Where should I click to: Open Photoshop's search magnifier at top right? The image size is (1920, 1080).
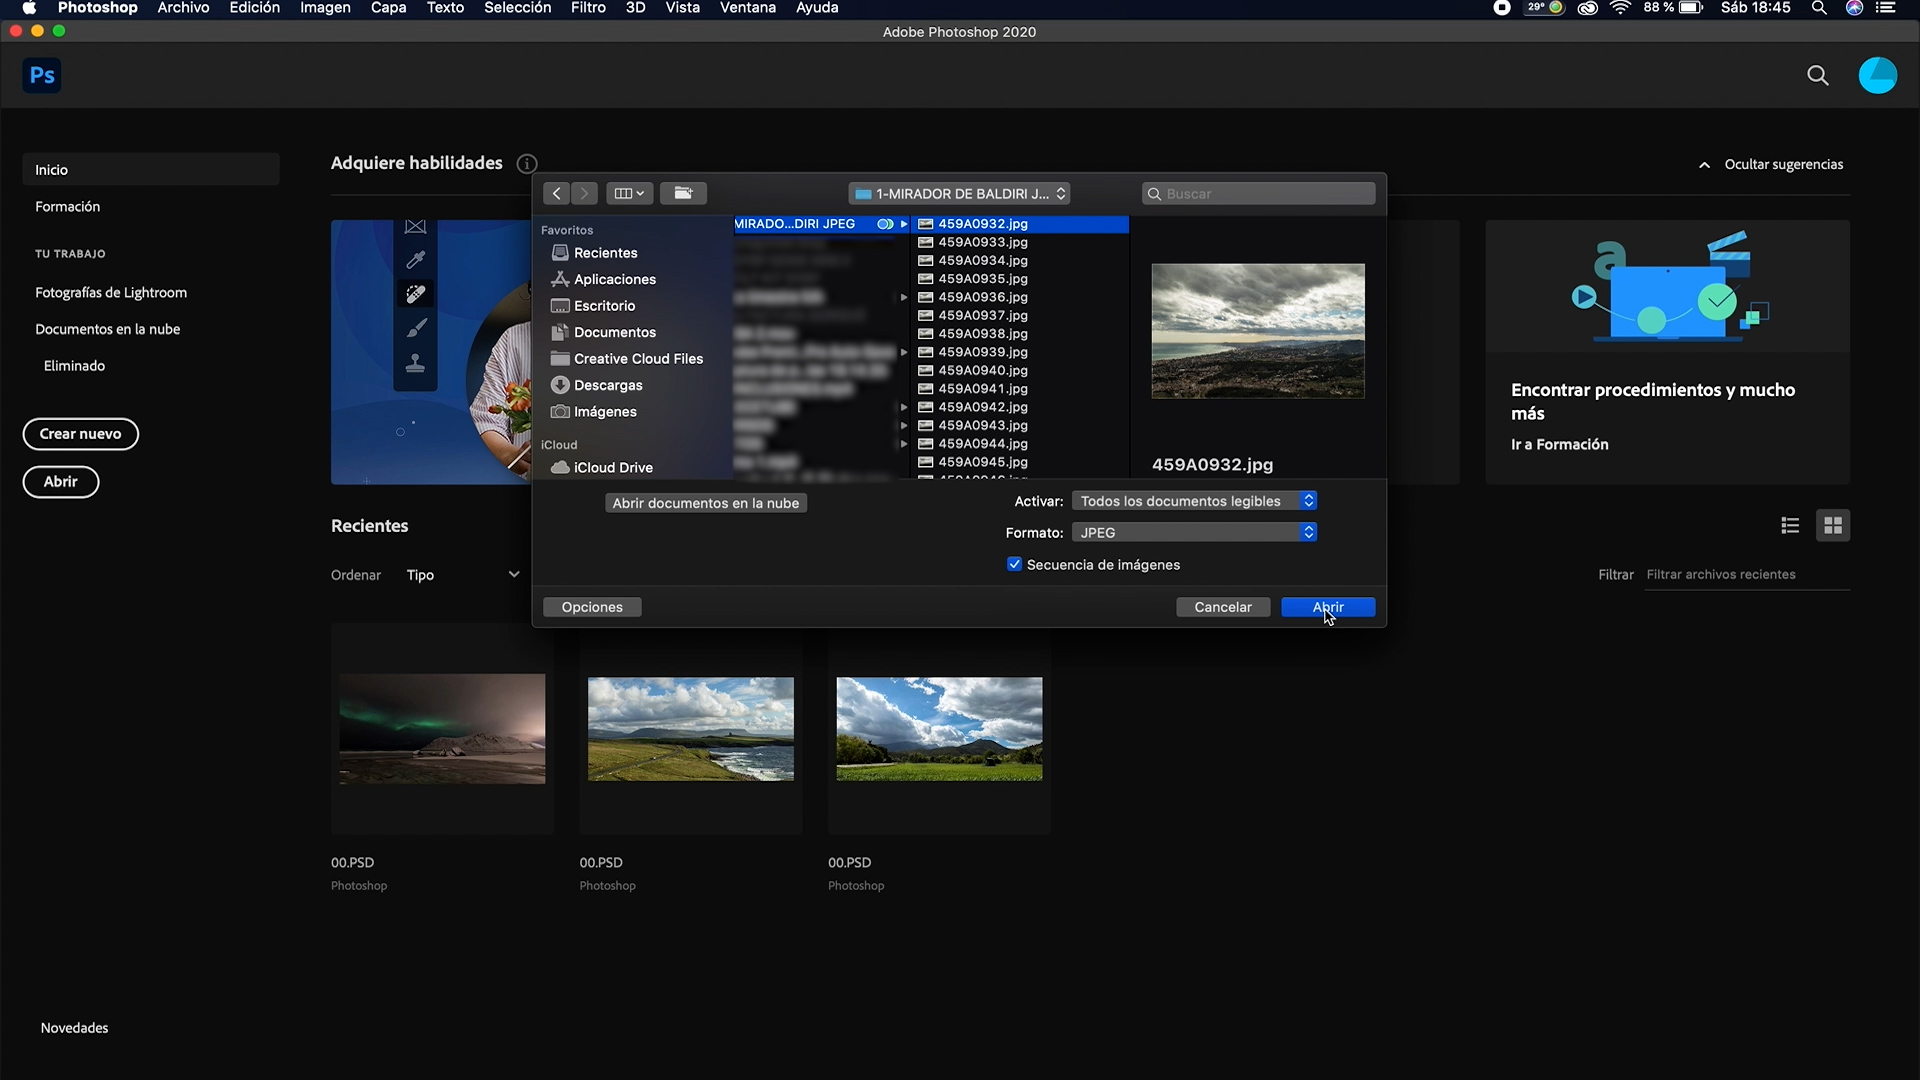(1818, 75)
